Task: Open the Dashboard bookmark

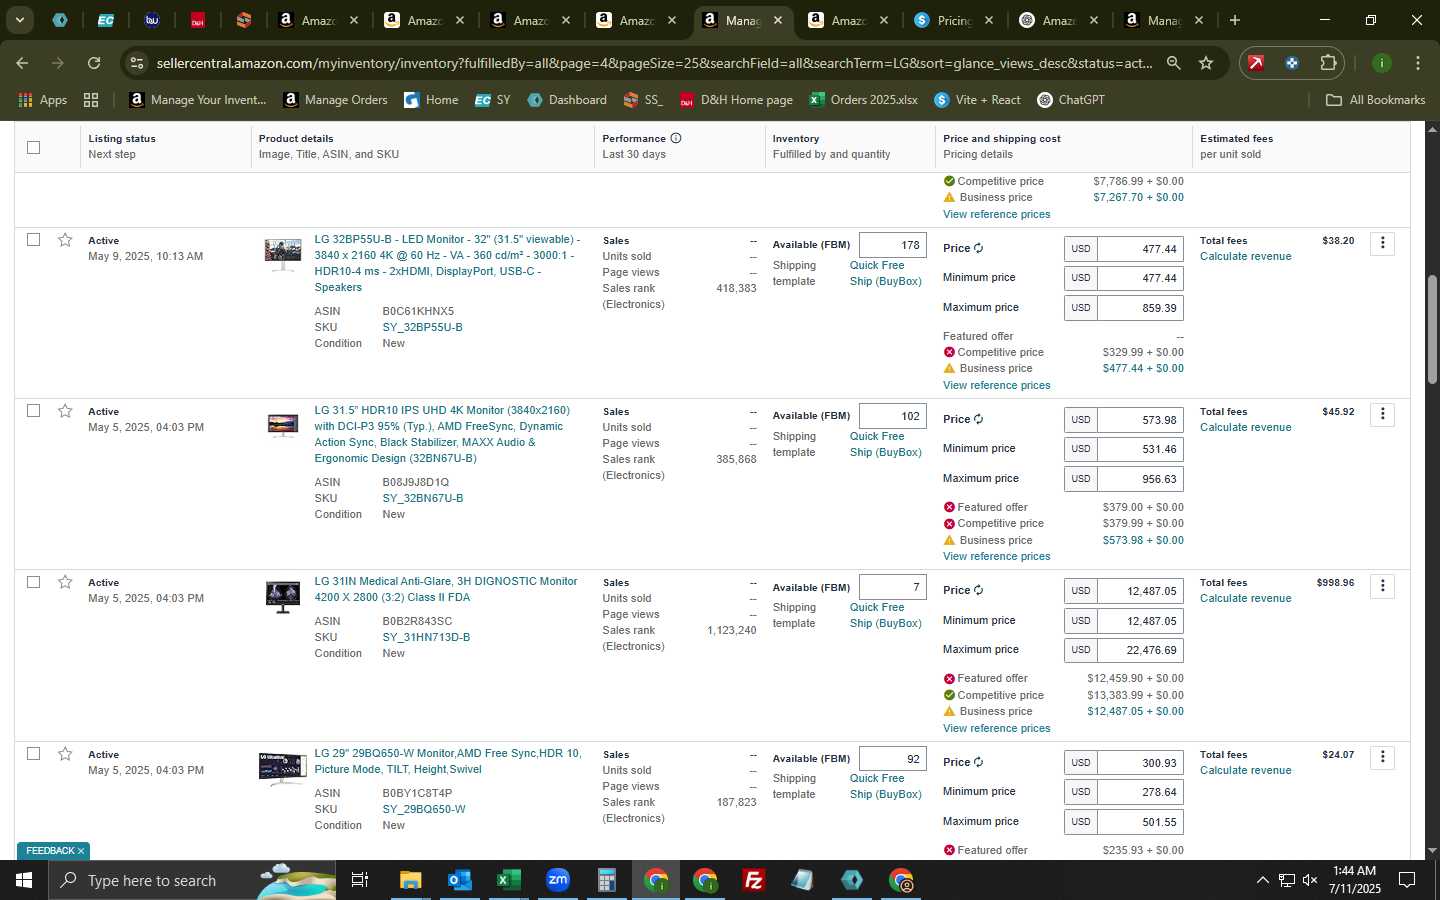Action: pyautogui.click(x=567, y=100)
